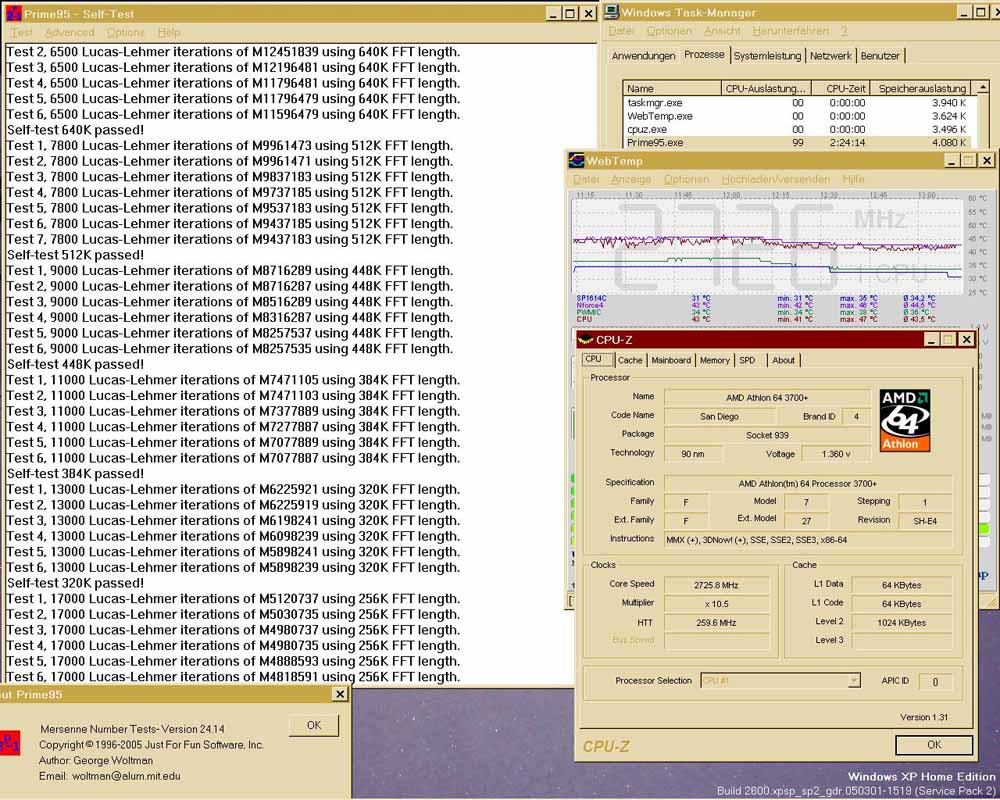Click the AMD Athlon 64 logo in CPU-Z
Image resolution: width=1000 pixels, height=800 pixels.
[904, 420]
